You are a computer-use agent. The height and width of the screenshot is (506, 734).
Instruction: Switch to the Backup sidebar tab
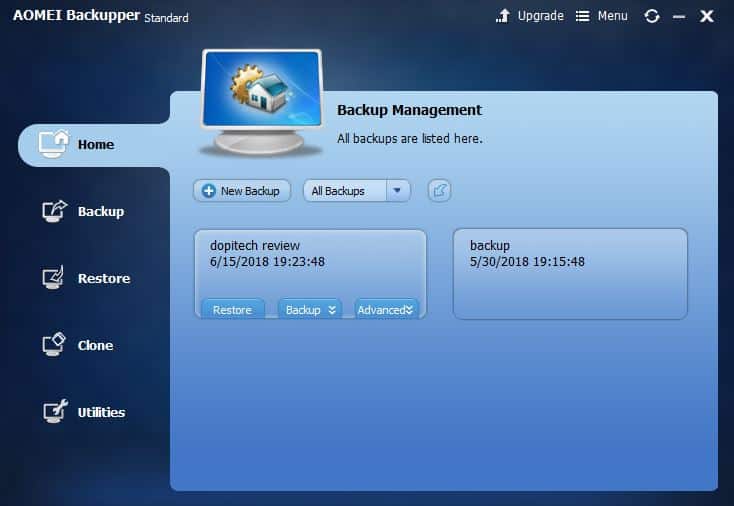point(84,212)
